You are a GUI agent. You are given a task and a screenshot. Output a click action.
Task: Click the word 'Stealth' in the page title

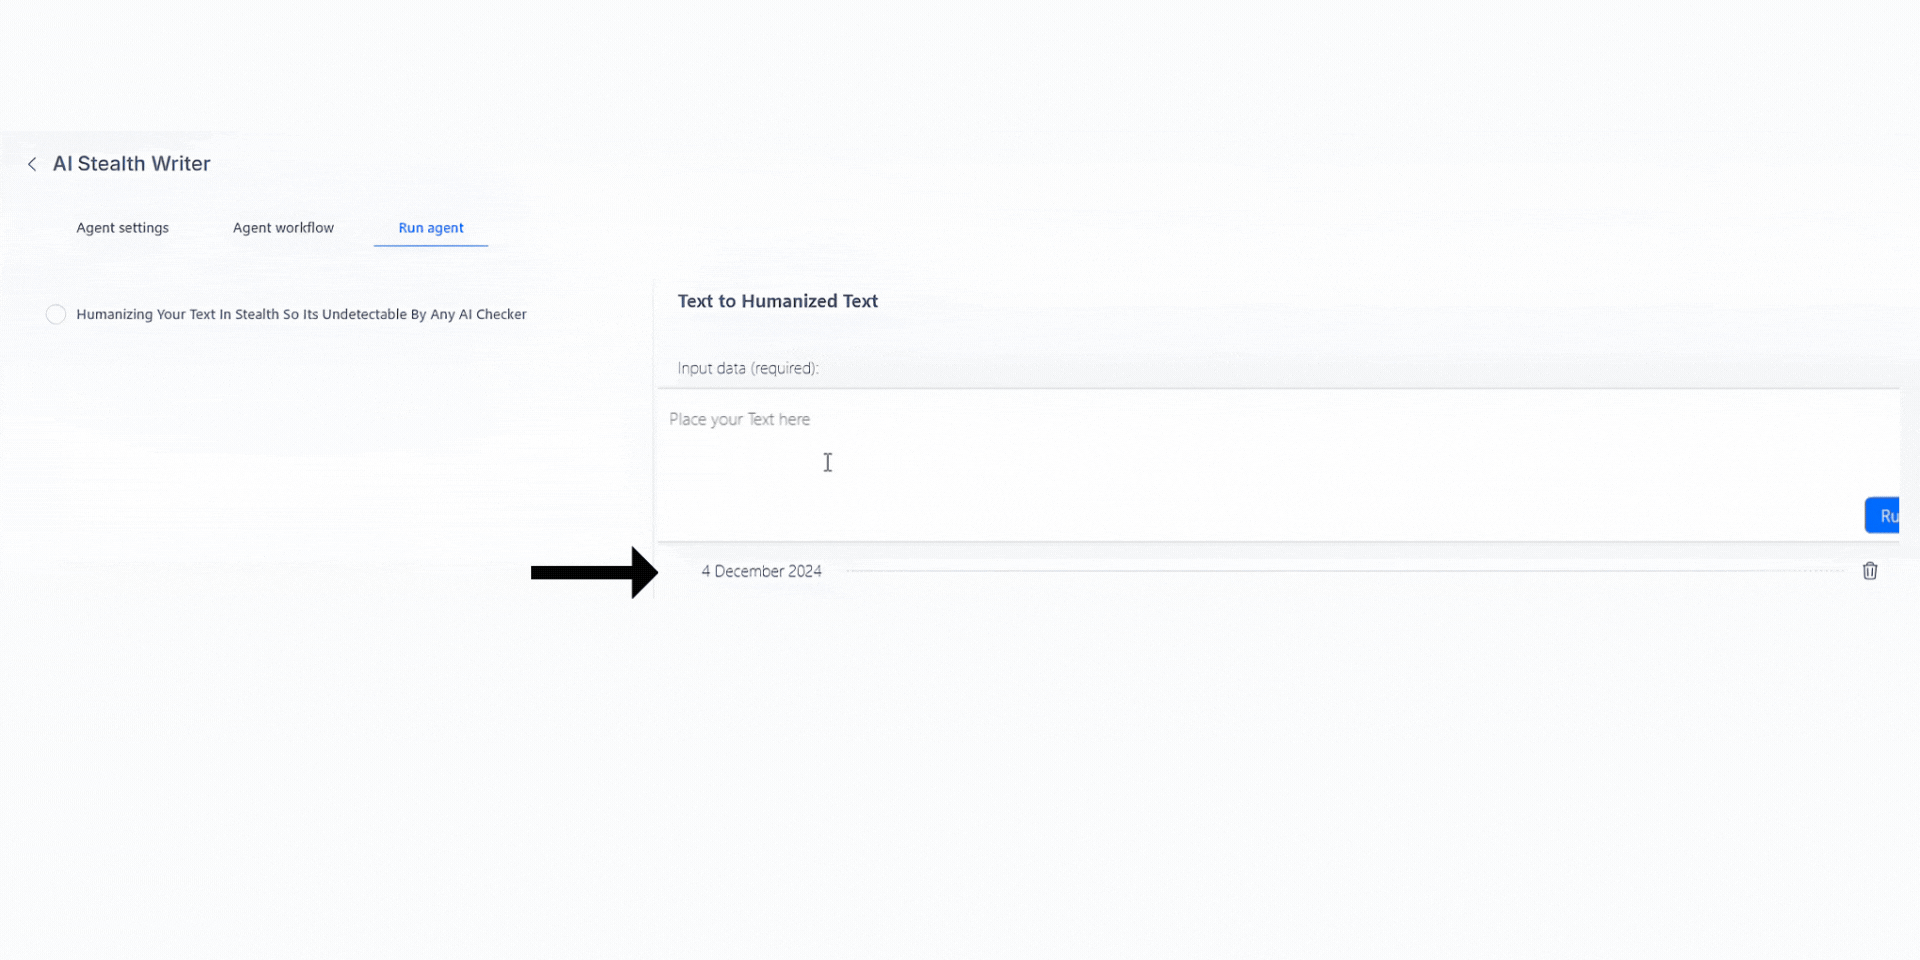[x=111, y=164]
